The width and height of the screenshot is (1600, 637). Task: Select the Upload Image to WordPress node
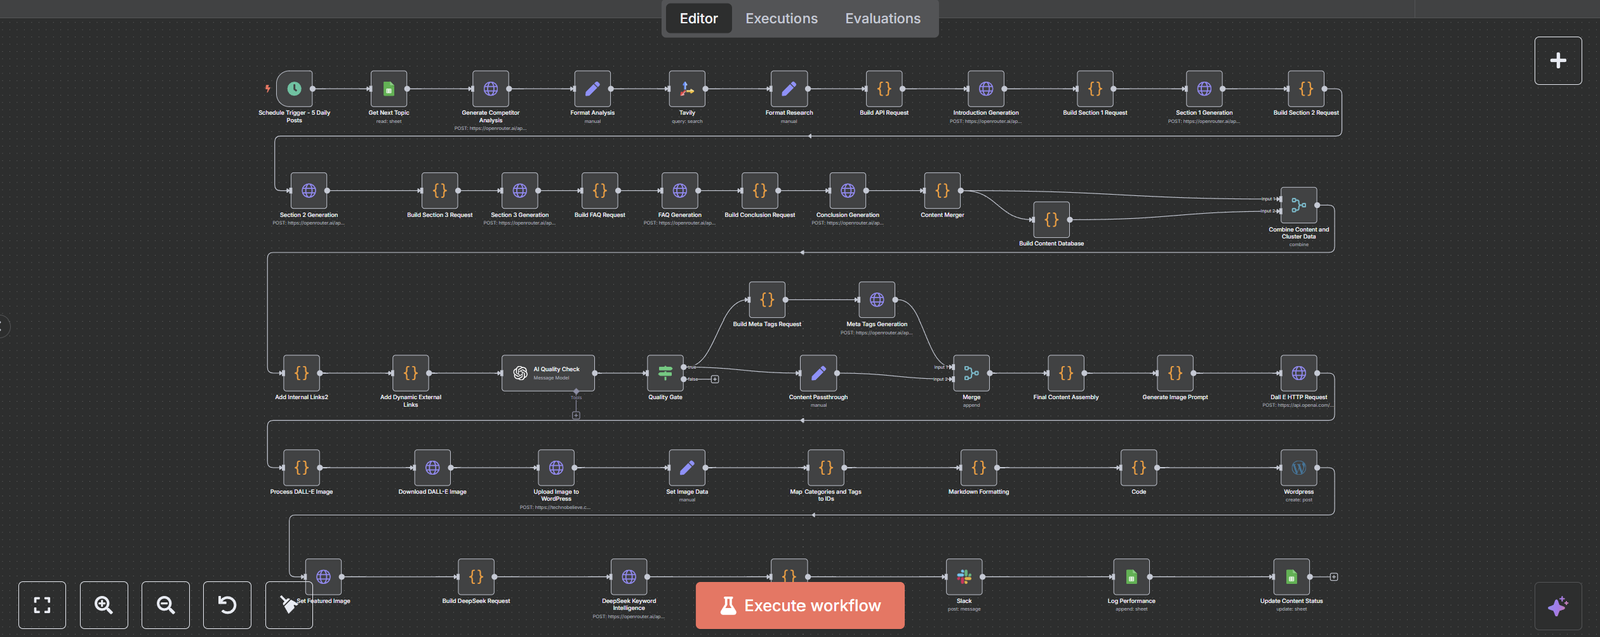point(556,468)
